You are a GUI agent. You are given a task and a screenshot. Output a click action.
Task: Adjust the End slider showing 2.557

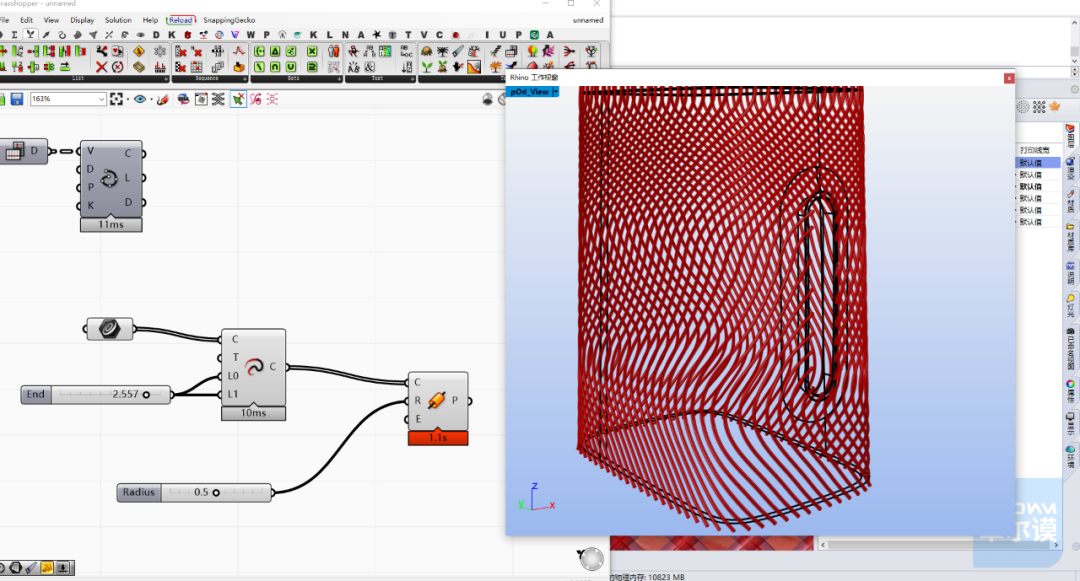pos(96,394)
